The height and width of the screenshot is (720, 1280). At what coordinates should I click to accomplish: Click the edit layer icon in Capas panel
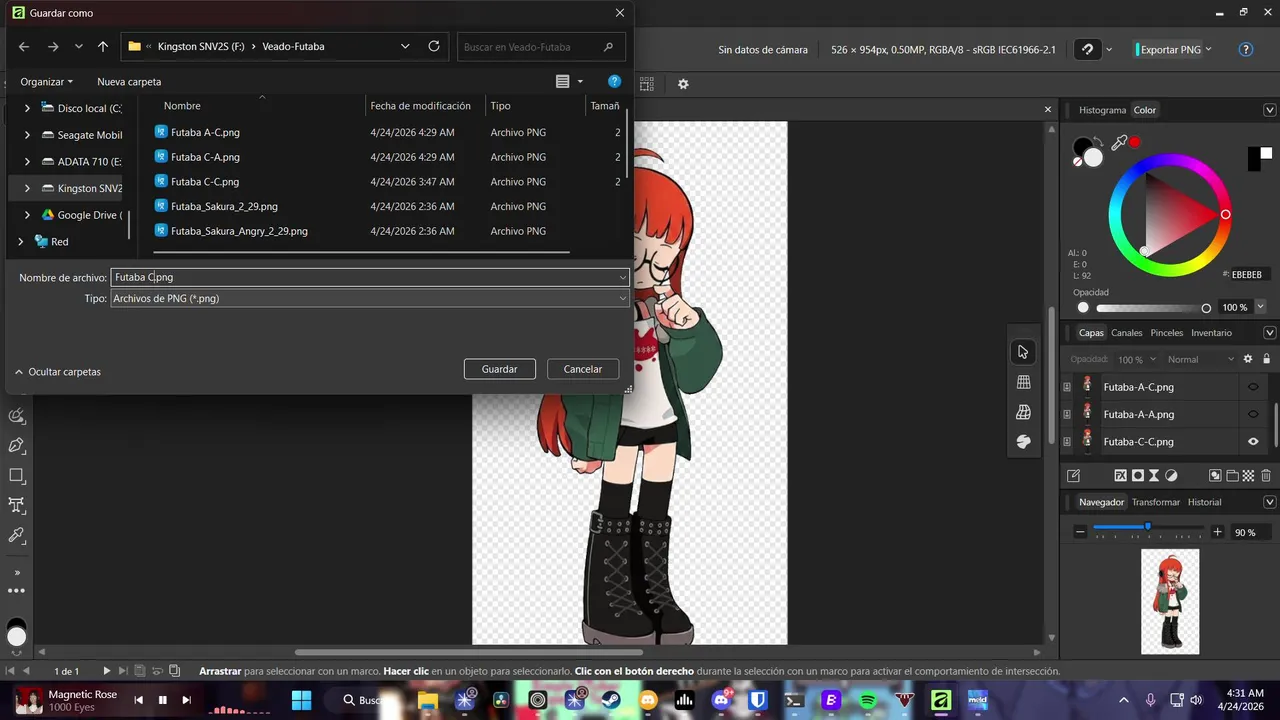click(1073, 476)
